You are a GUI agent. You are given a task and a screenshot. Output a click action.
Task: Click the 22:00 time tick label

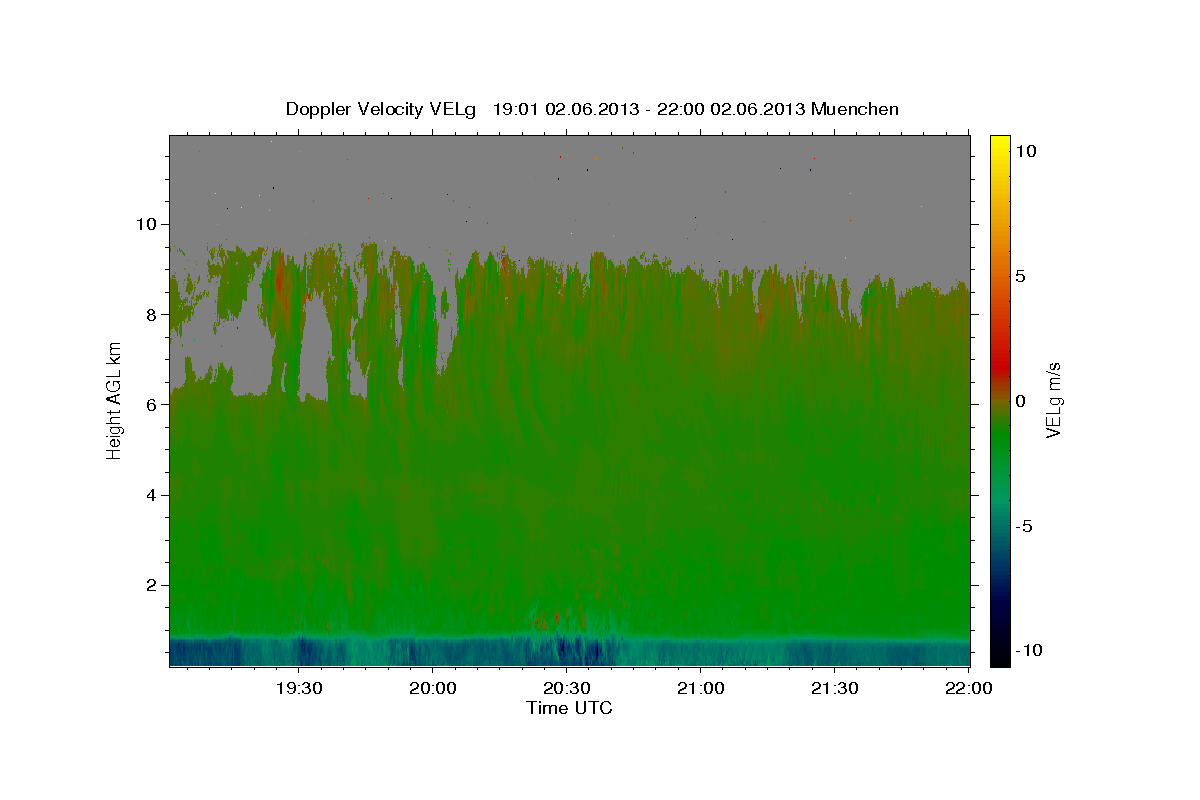pyautogui.click(x=969, y=689)
